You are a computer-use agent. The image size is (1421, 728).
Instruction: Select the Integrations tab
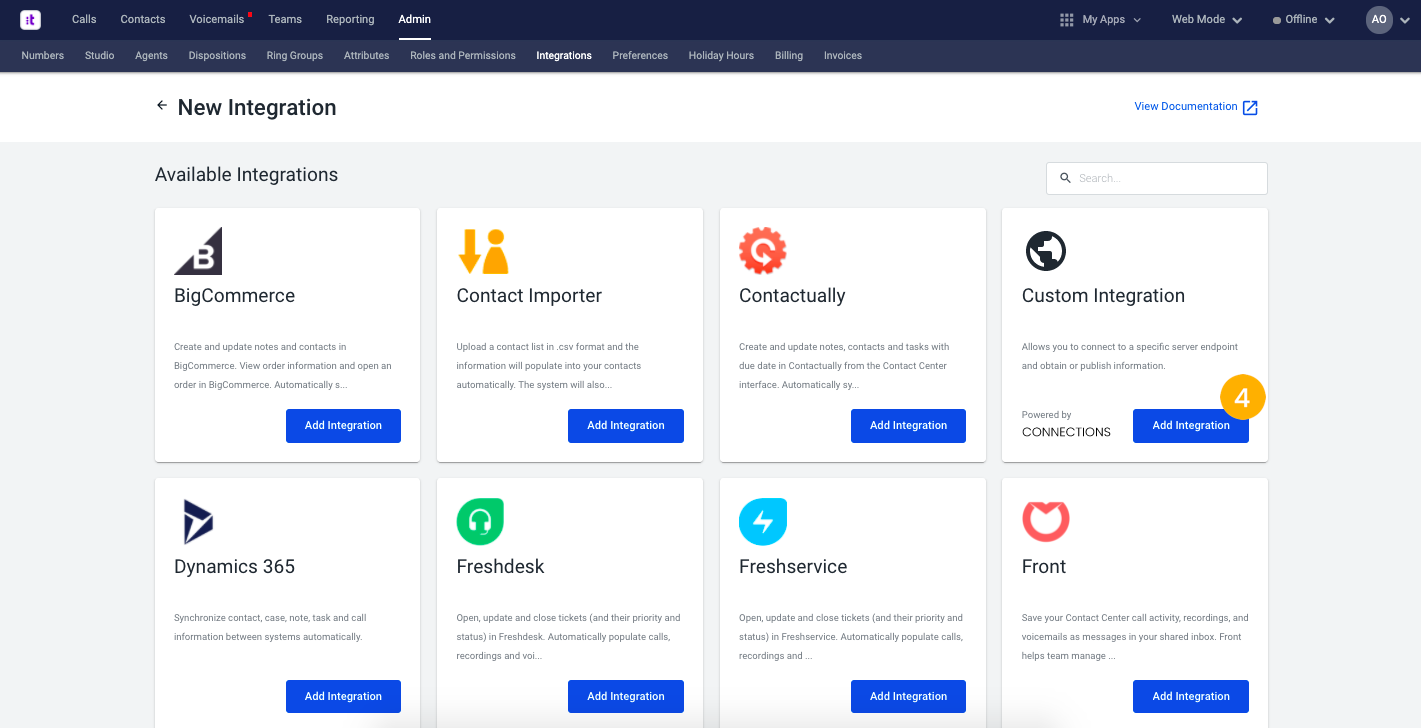(x=564, y=55)
